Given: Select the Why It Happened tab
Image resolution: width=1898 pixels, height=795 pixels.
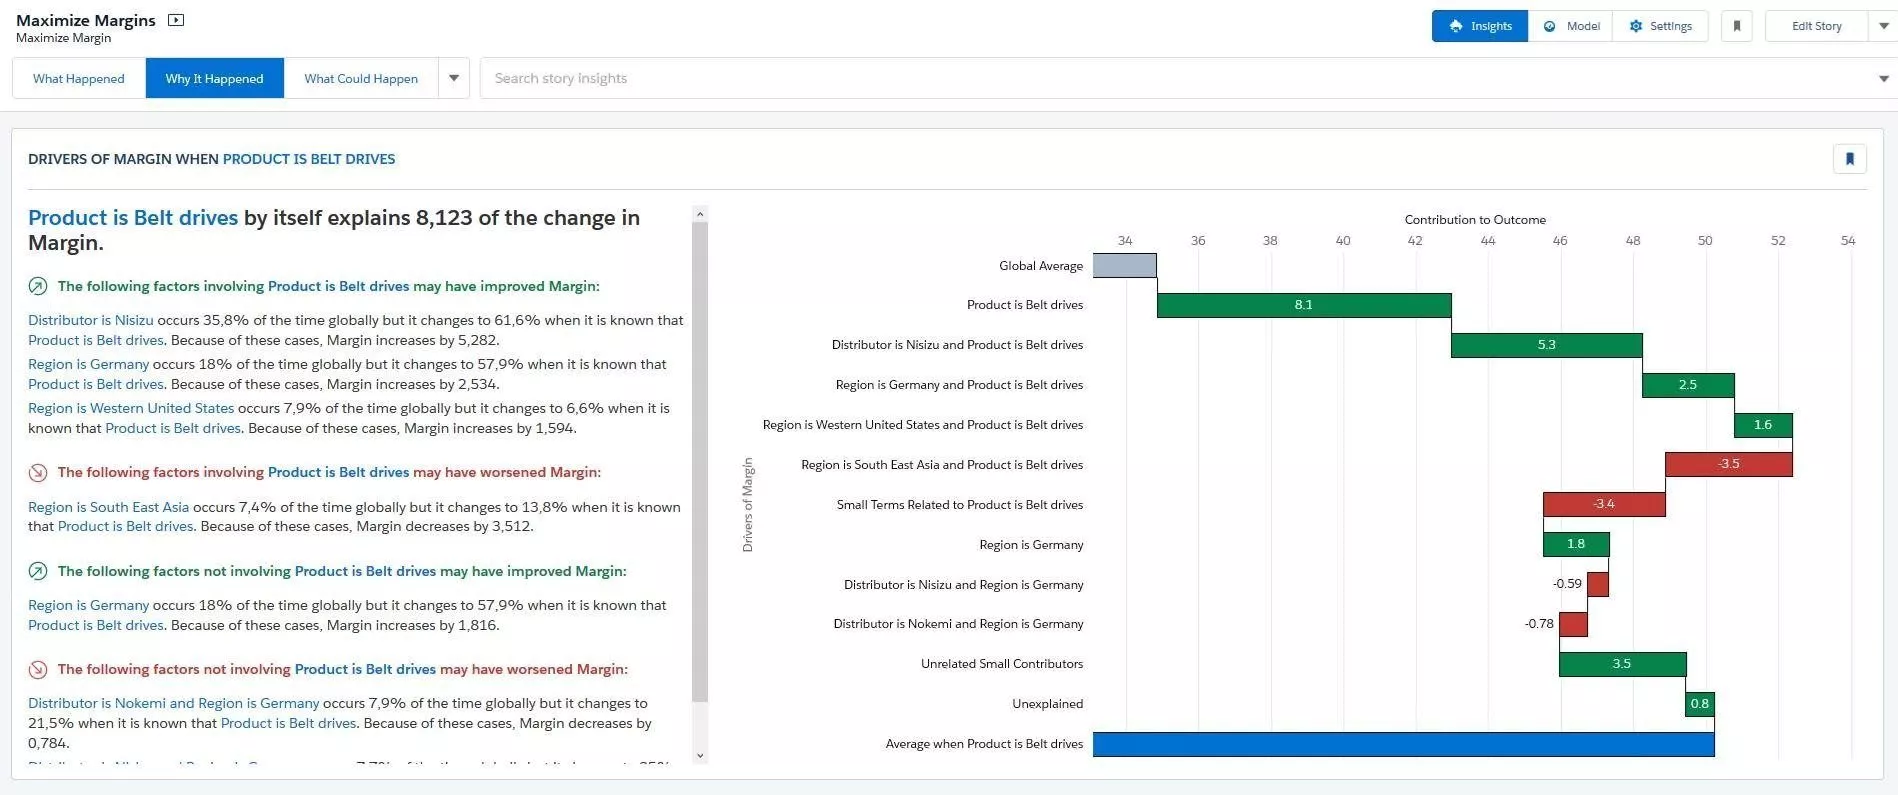Looking at the screenshot, I should click(215, 78).
